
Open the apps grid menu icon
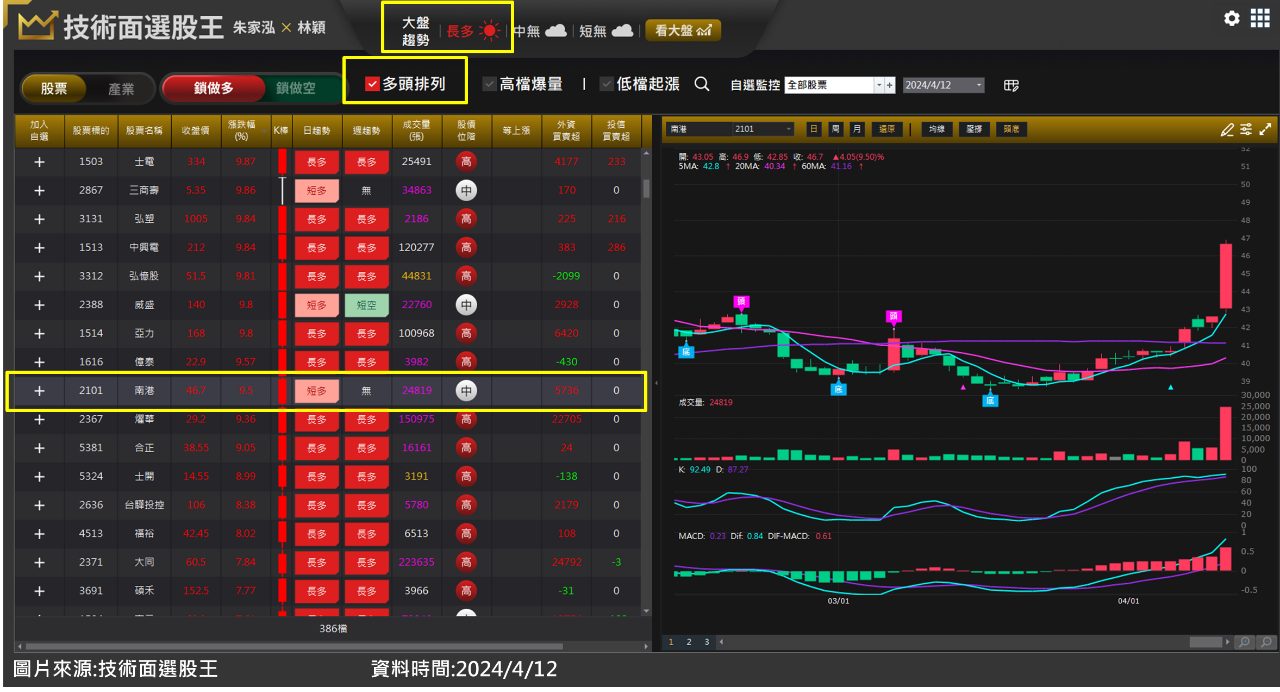(1260, 18)
